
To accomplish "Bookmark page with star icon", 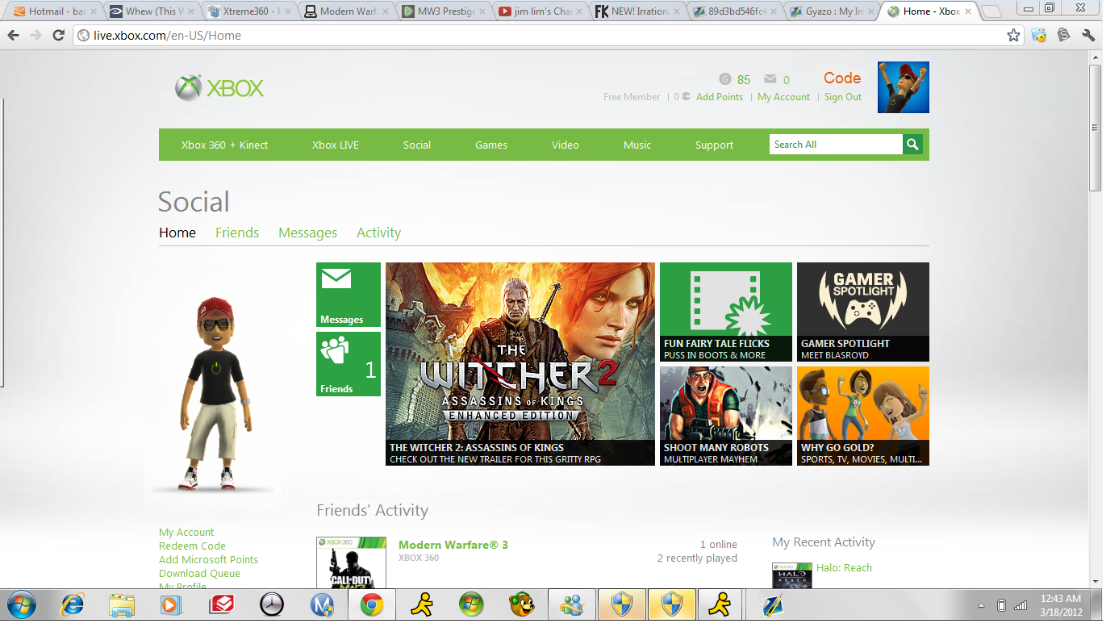I will [x=1013, y=35].
